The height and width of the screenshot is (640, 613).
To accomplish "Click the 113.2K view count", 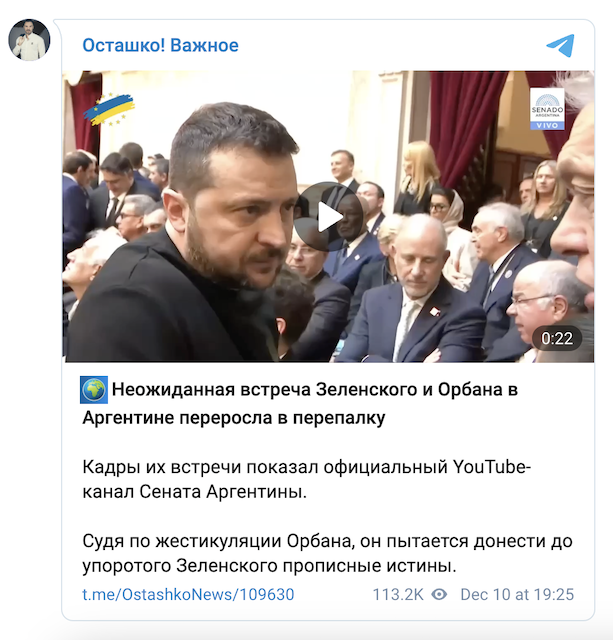I will point(398,594).
